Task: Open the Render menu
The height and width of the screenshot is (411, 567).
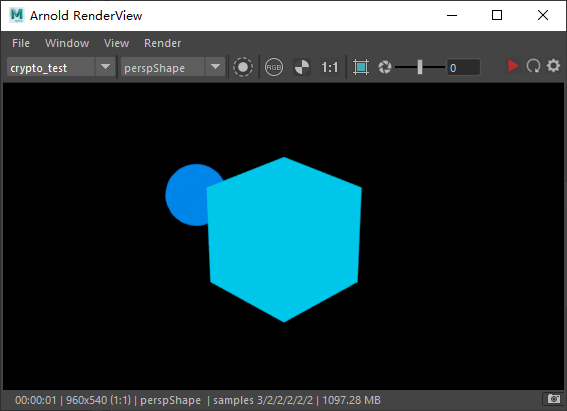Action: [x=162, y=43]
